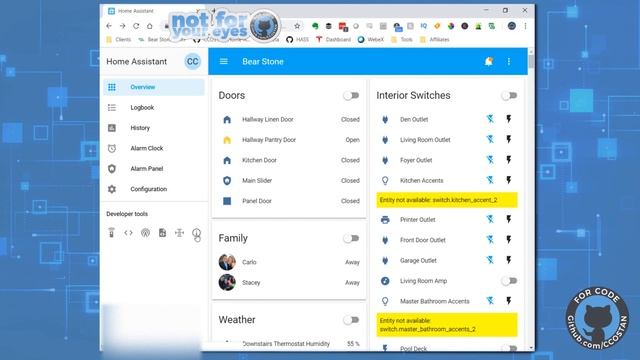This screenshot has height=360, width=640.
Task: Open the Kitchen Door entity row
Action: 289,160
